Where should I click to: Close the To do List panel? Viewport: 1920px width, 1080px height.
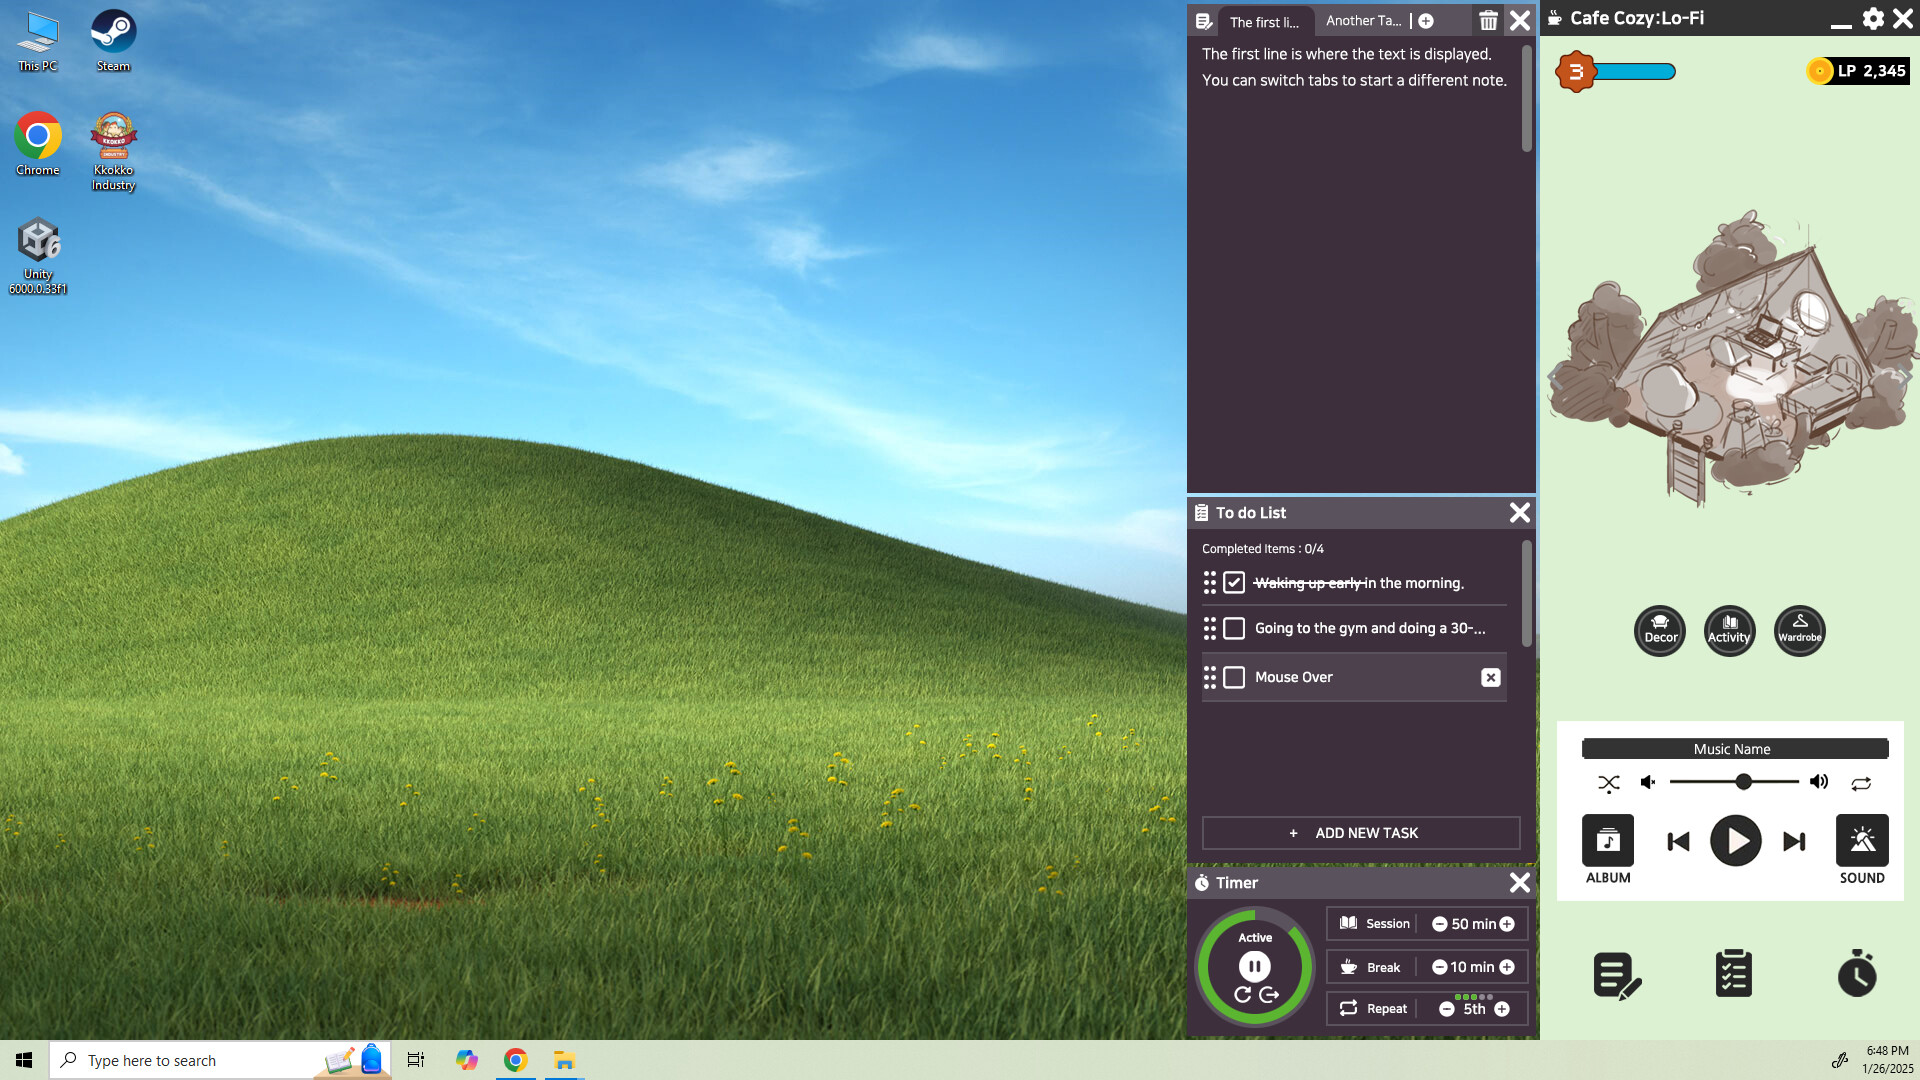1520,513
